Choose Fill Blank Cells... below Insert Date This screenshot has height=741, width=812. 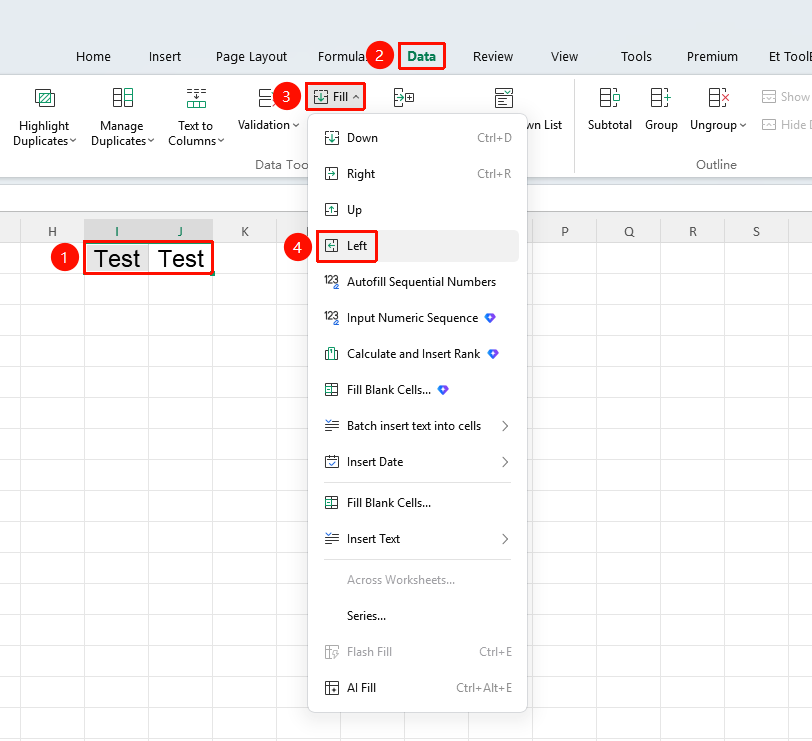[x=417, y=503]
